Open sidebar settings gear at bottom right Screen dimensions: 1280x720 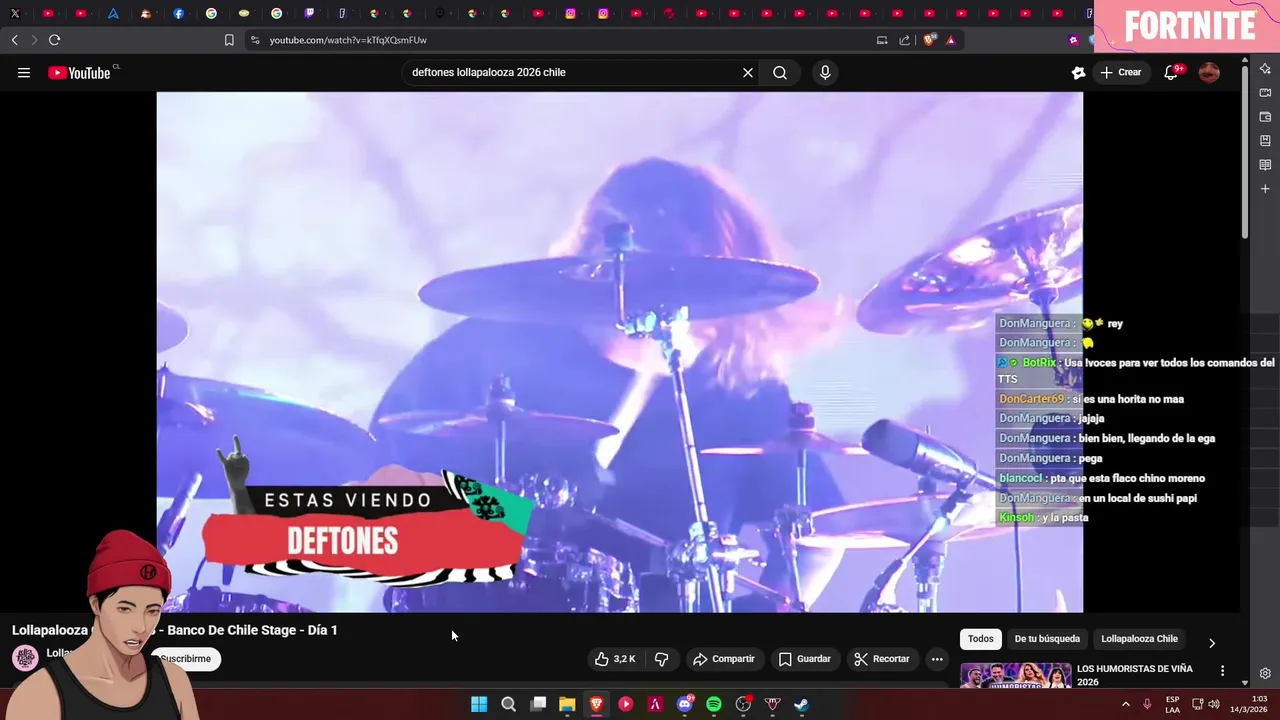coord(1265,673)
